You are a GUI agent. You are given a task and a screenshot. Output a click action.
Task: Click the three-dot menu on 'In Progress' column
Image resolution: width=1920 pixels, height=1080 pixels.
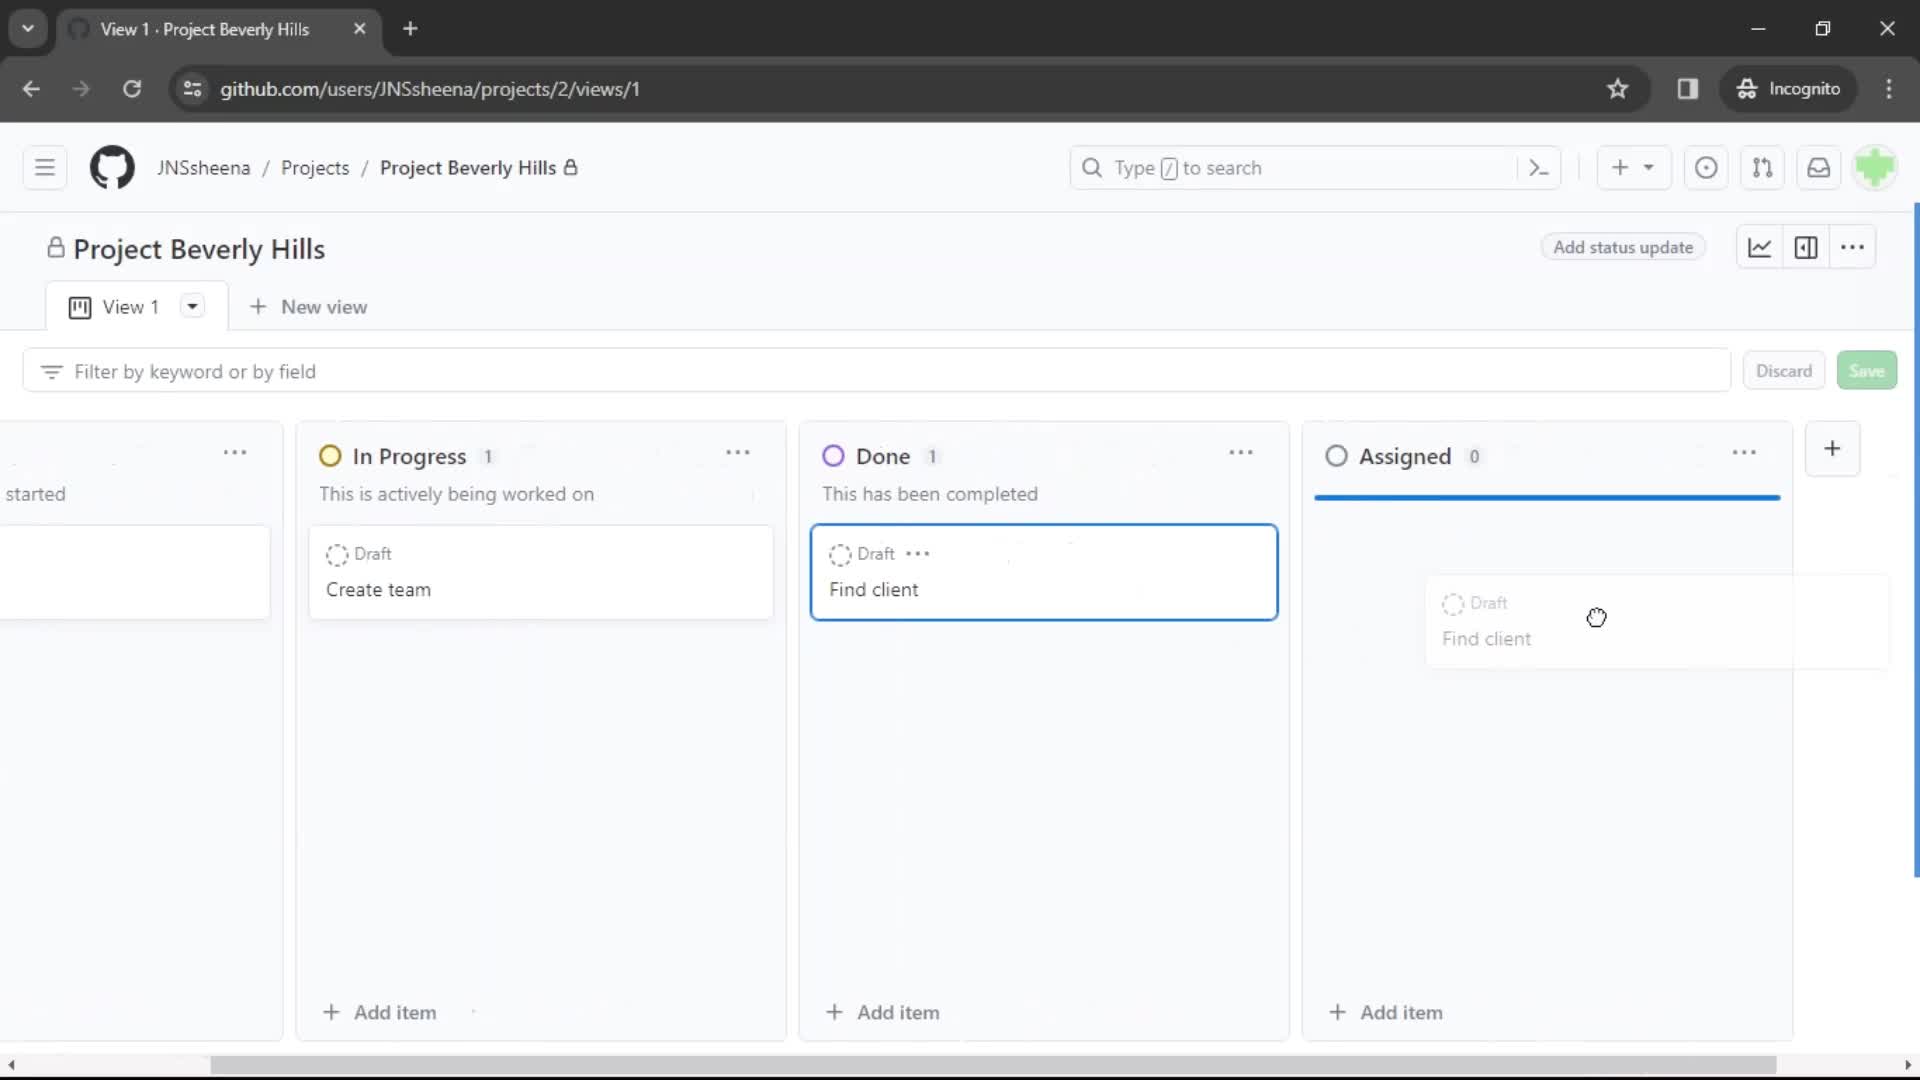(x=737, y=455)
